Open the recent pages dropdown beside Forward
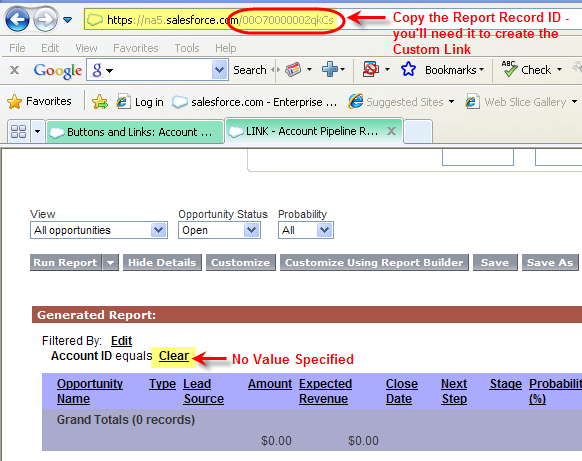 [x=68, y=19]
